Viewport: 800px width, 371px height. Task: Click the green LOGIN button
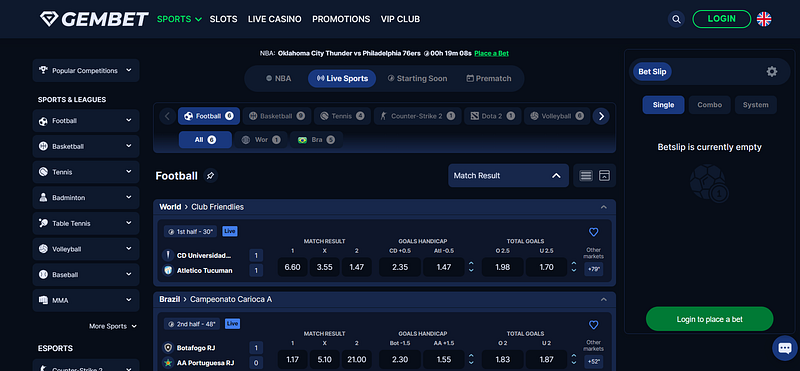(721, 19)
